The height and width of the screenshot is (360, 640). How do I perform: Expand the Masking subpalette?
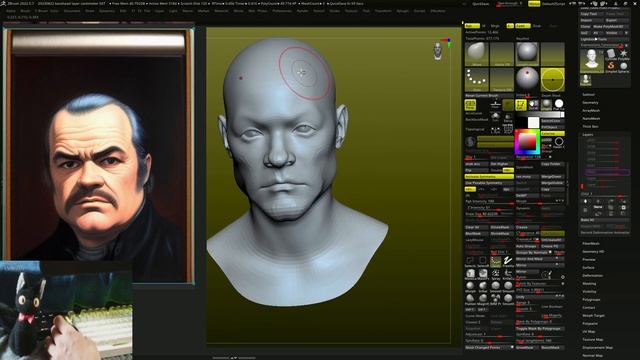[589, 284]
